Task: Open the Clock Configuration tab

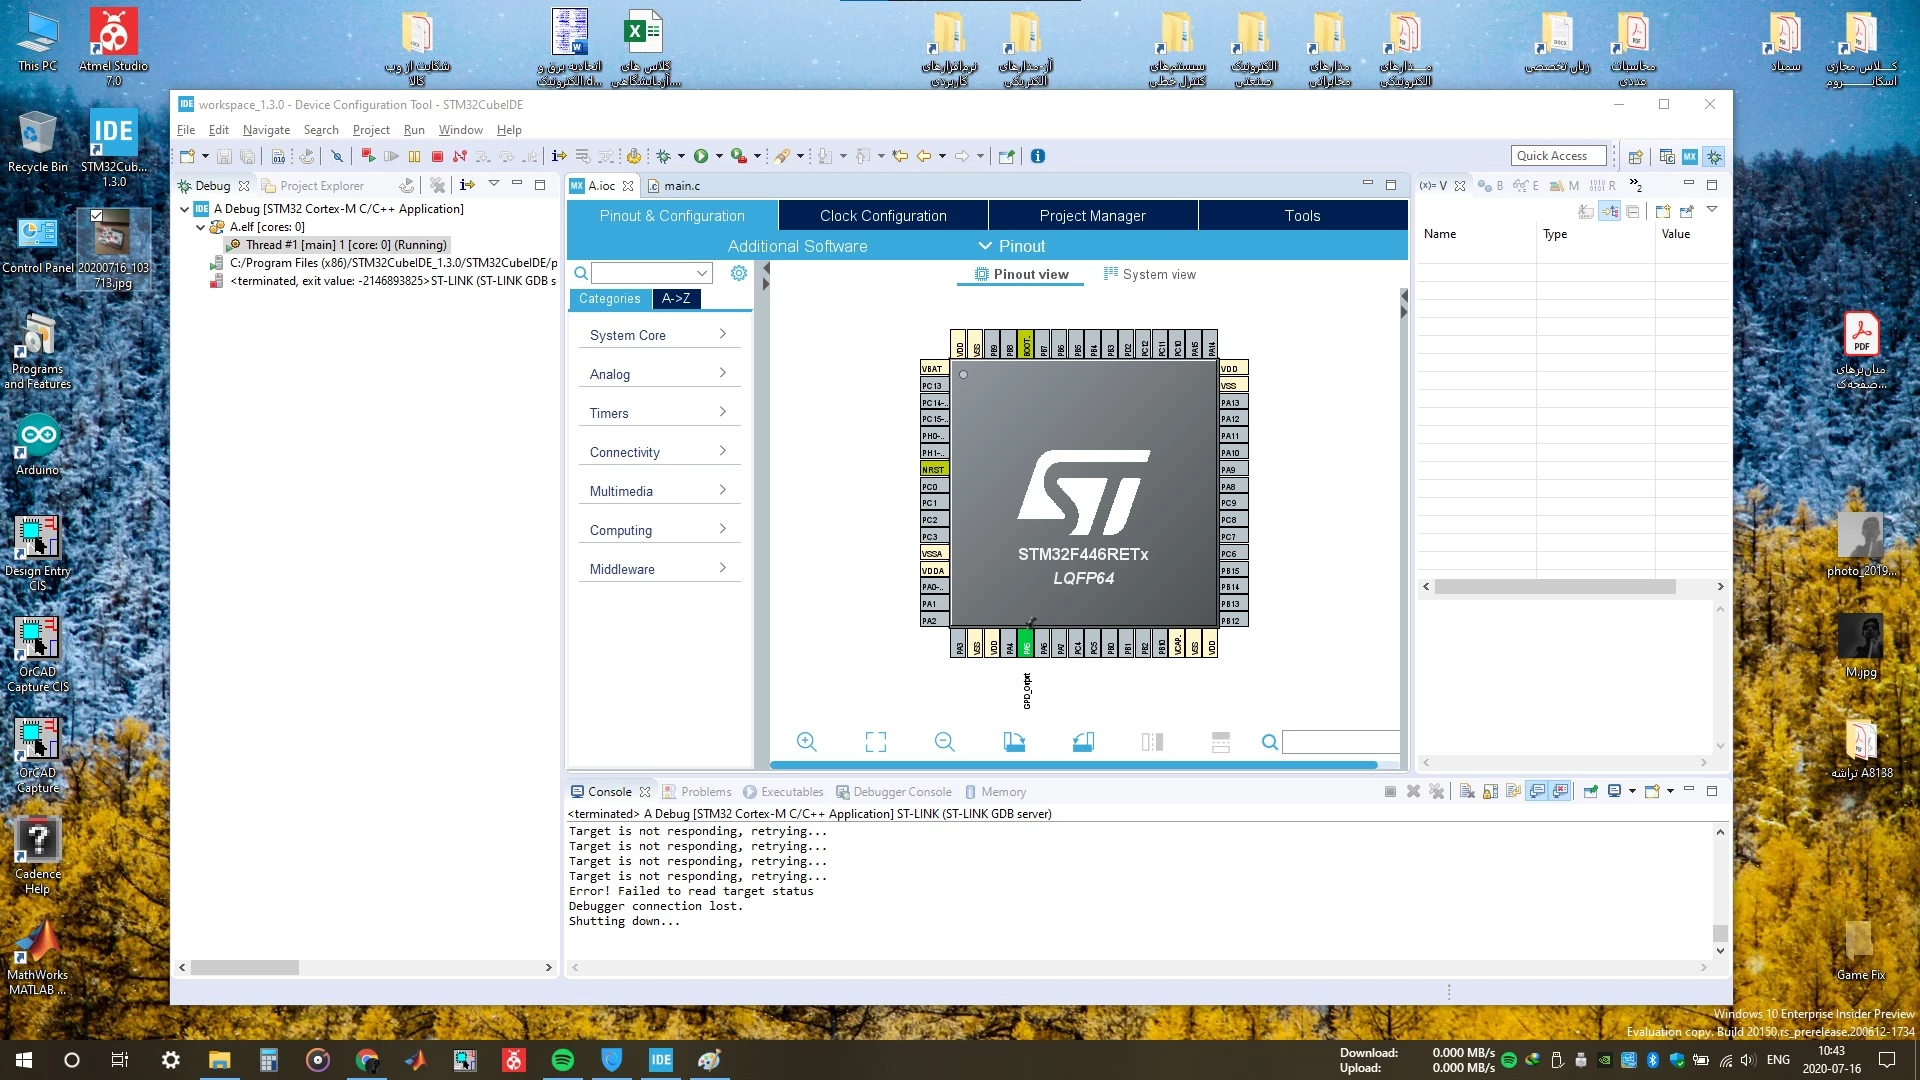Action: [x=883, y=216]
